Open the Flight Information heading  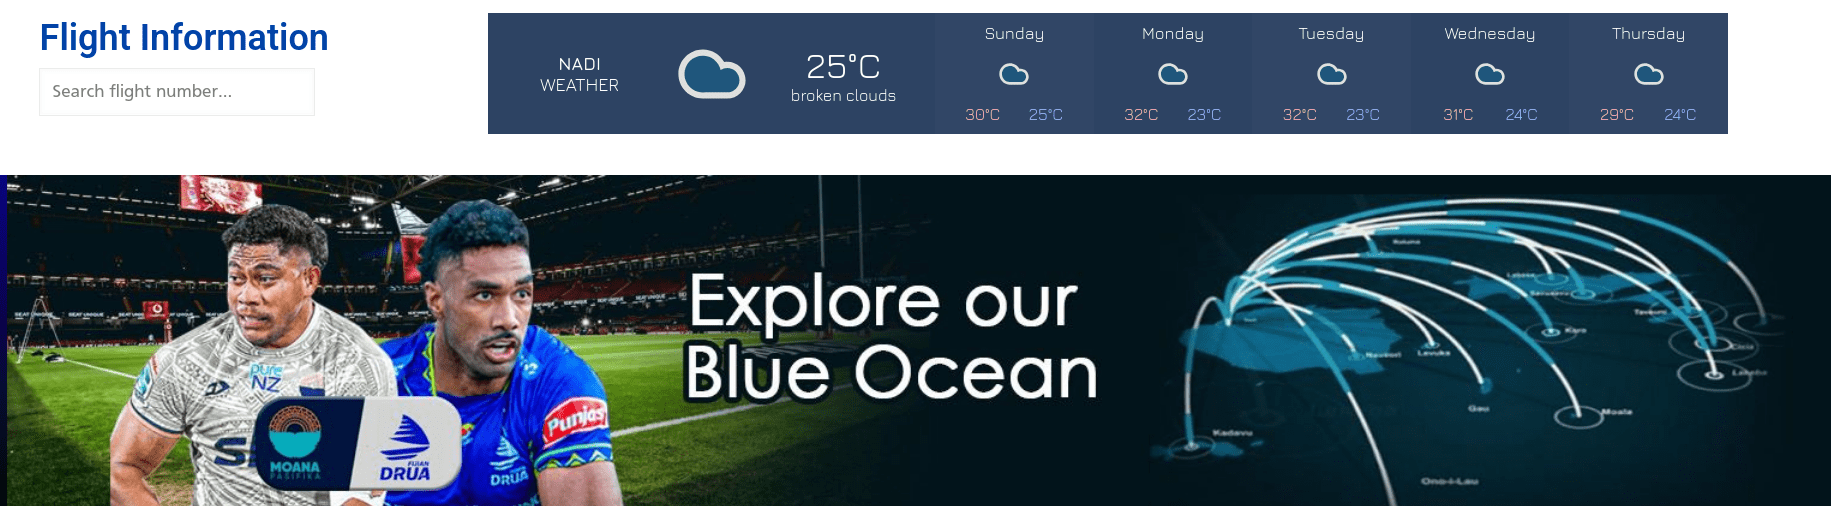click(x=184, y=38)
